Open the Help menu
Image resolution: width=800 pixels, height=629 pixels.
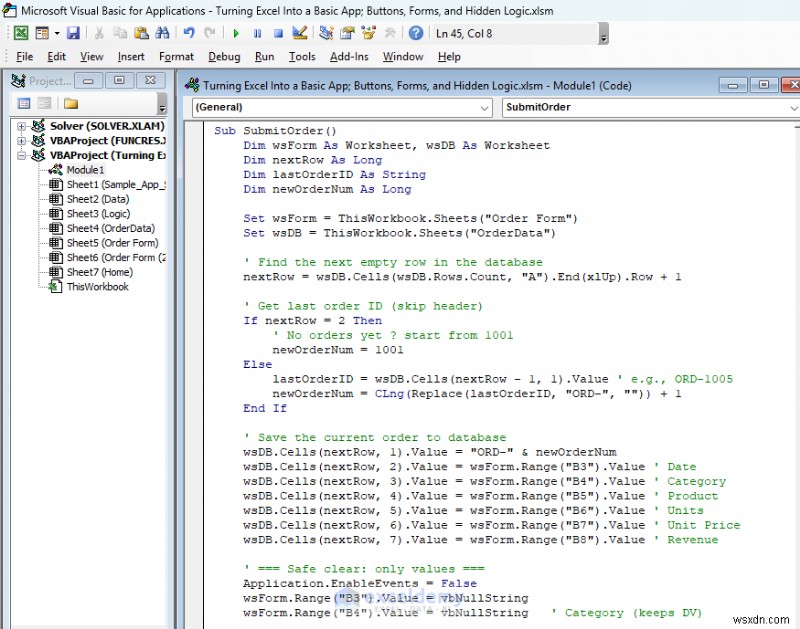coord(449,57)
